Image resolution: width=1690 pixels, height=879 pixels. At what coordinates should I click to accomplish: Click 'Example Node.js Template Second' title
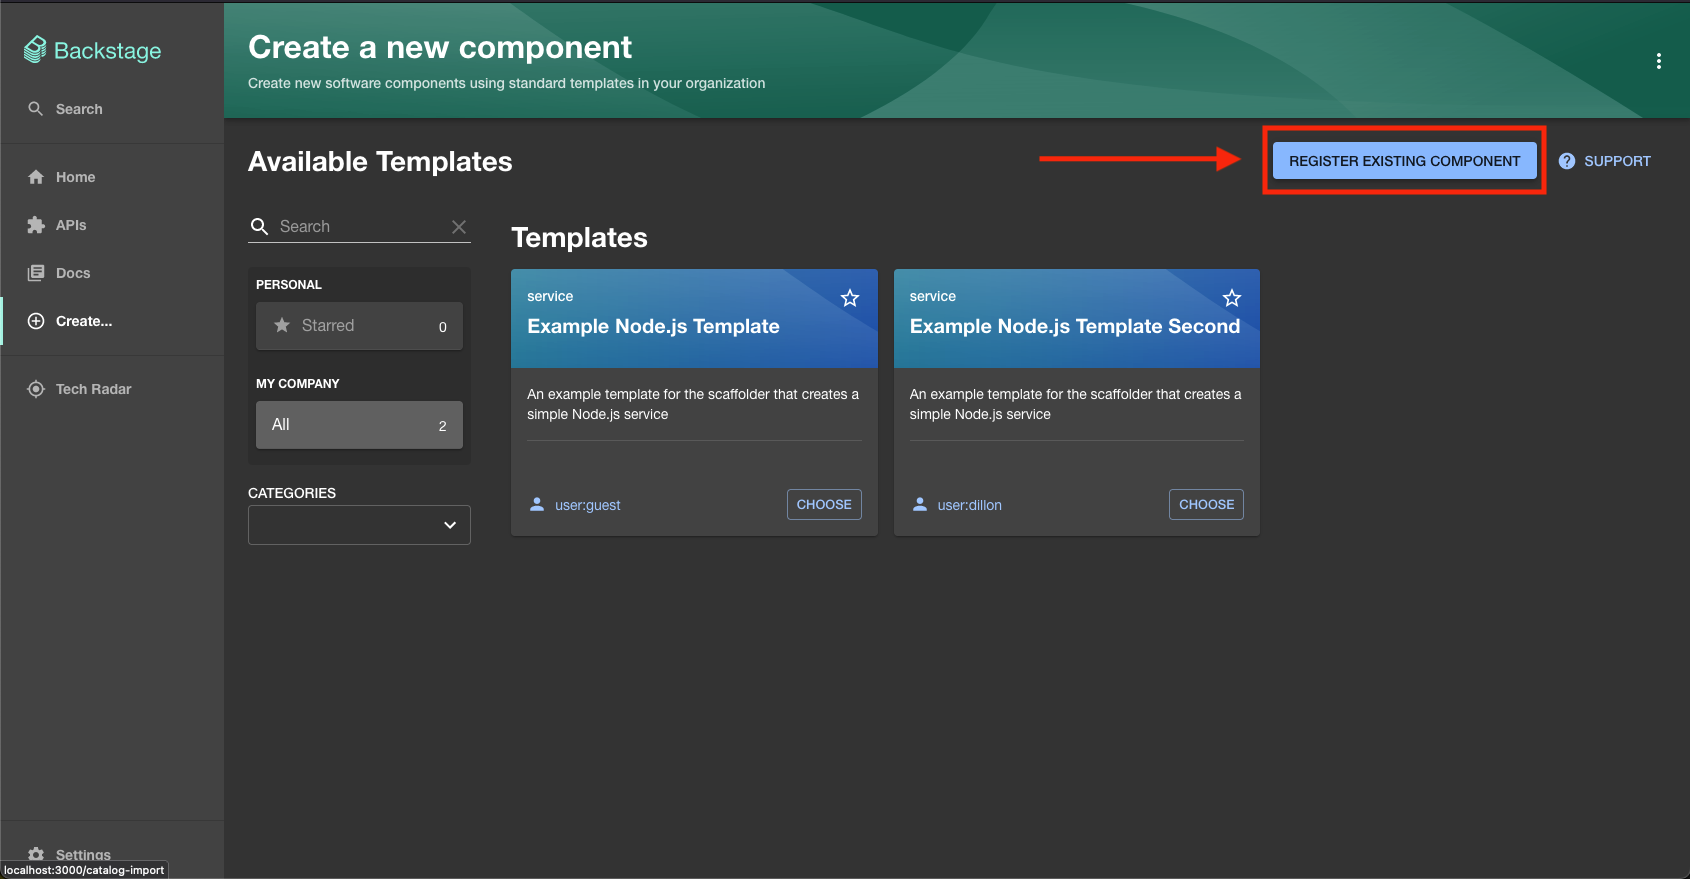pyautogui.click(x=1075, y=326)
